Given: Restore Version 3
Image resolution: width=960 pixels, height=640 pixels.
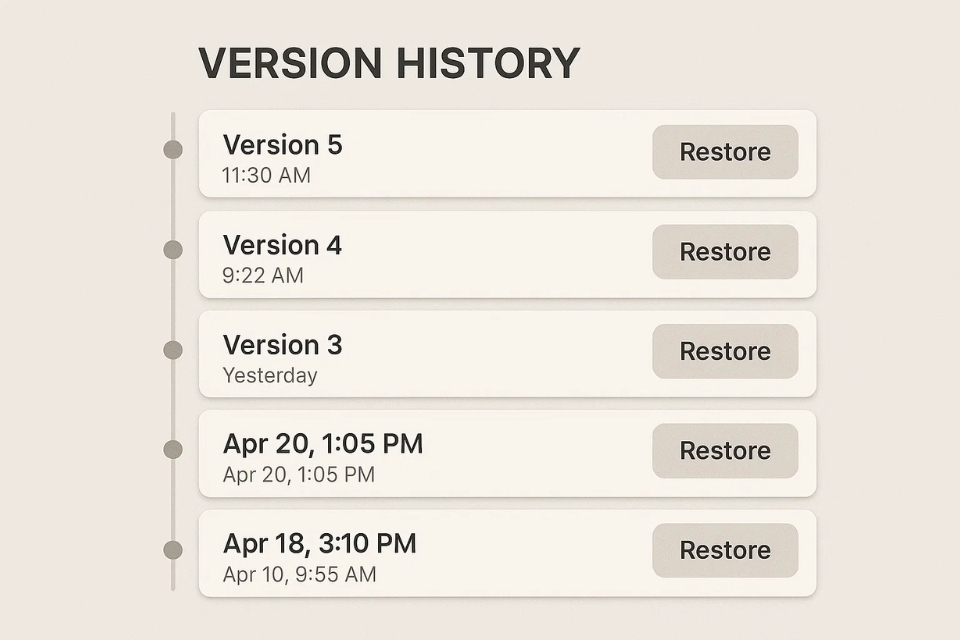Looking at the screenshot, I should (725, 352).
